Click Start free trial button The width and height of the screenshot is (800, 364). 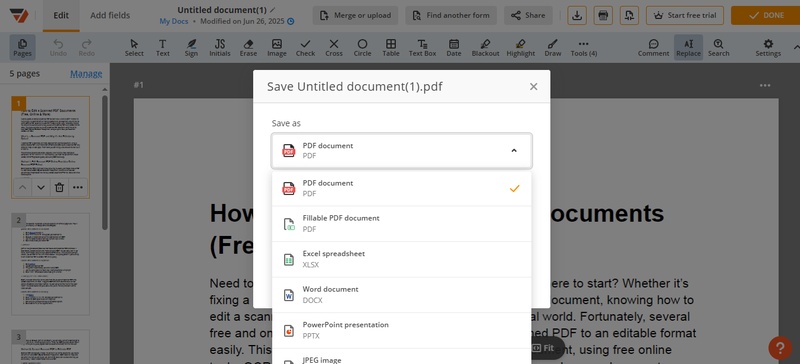tap(685, 15)
